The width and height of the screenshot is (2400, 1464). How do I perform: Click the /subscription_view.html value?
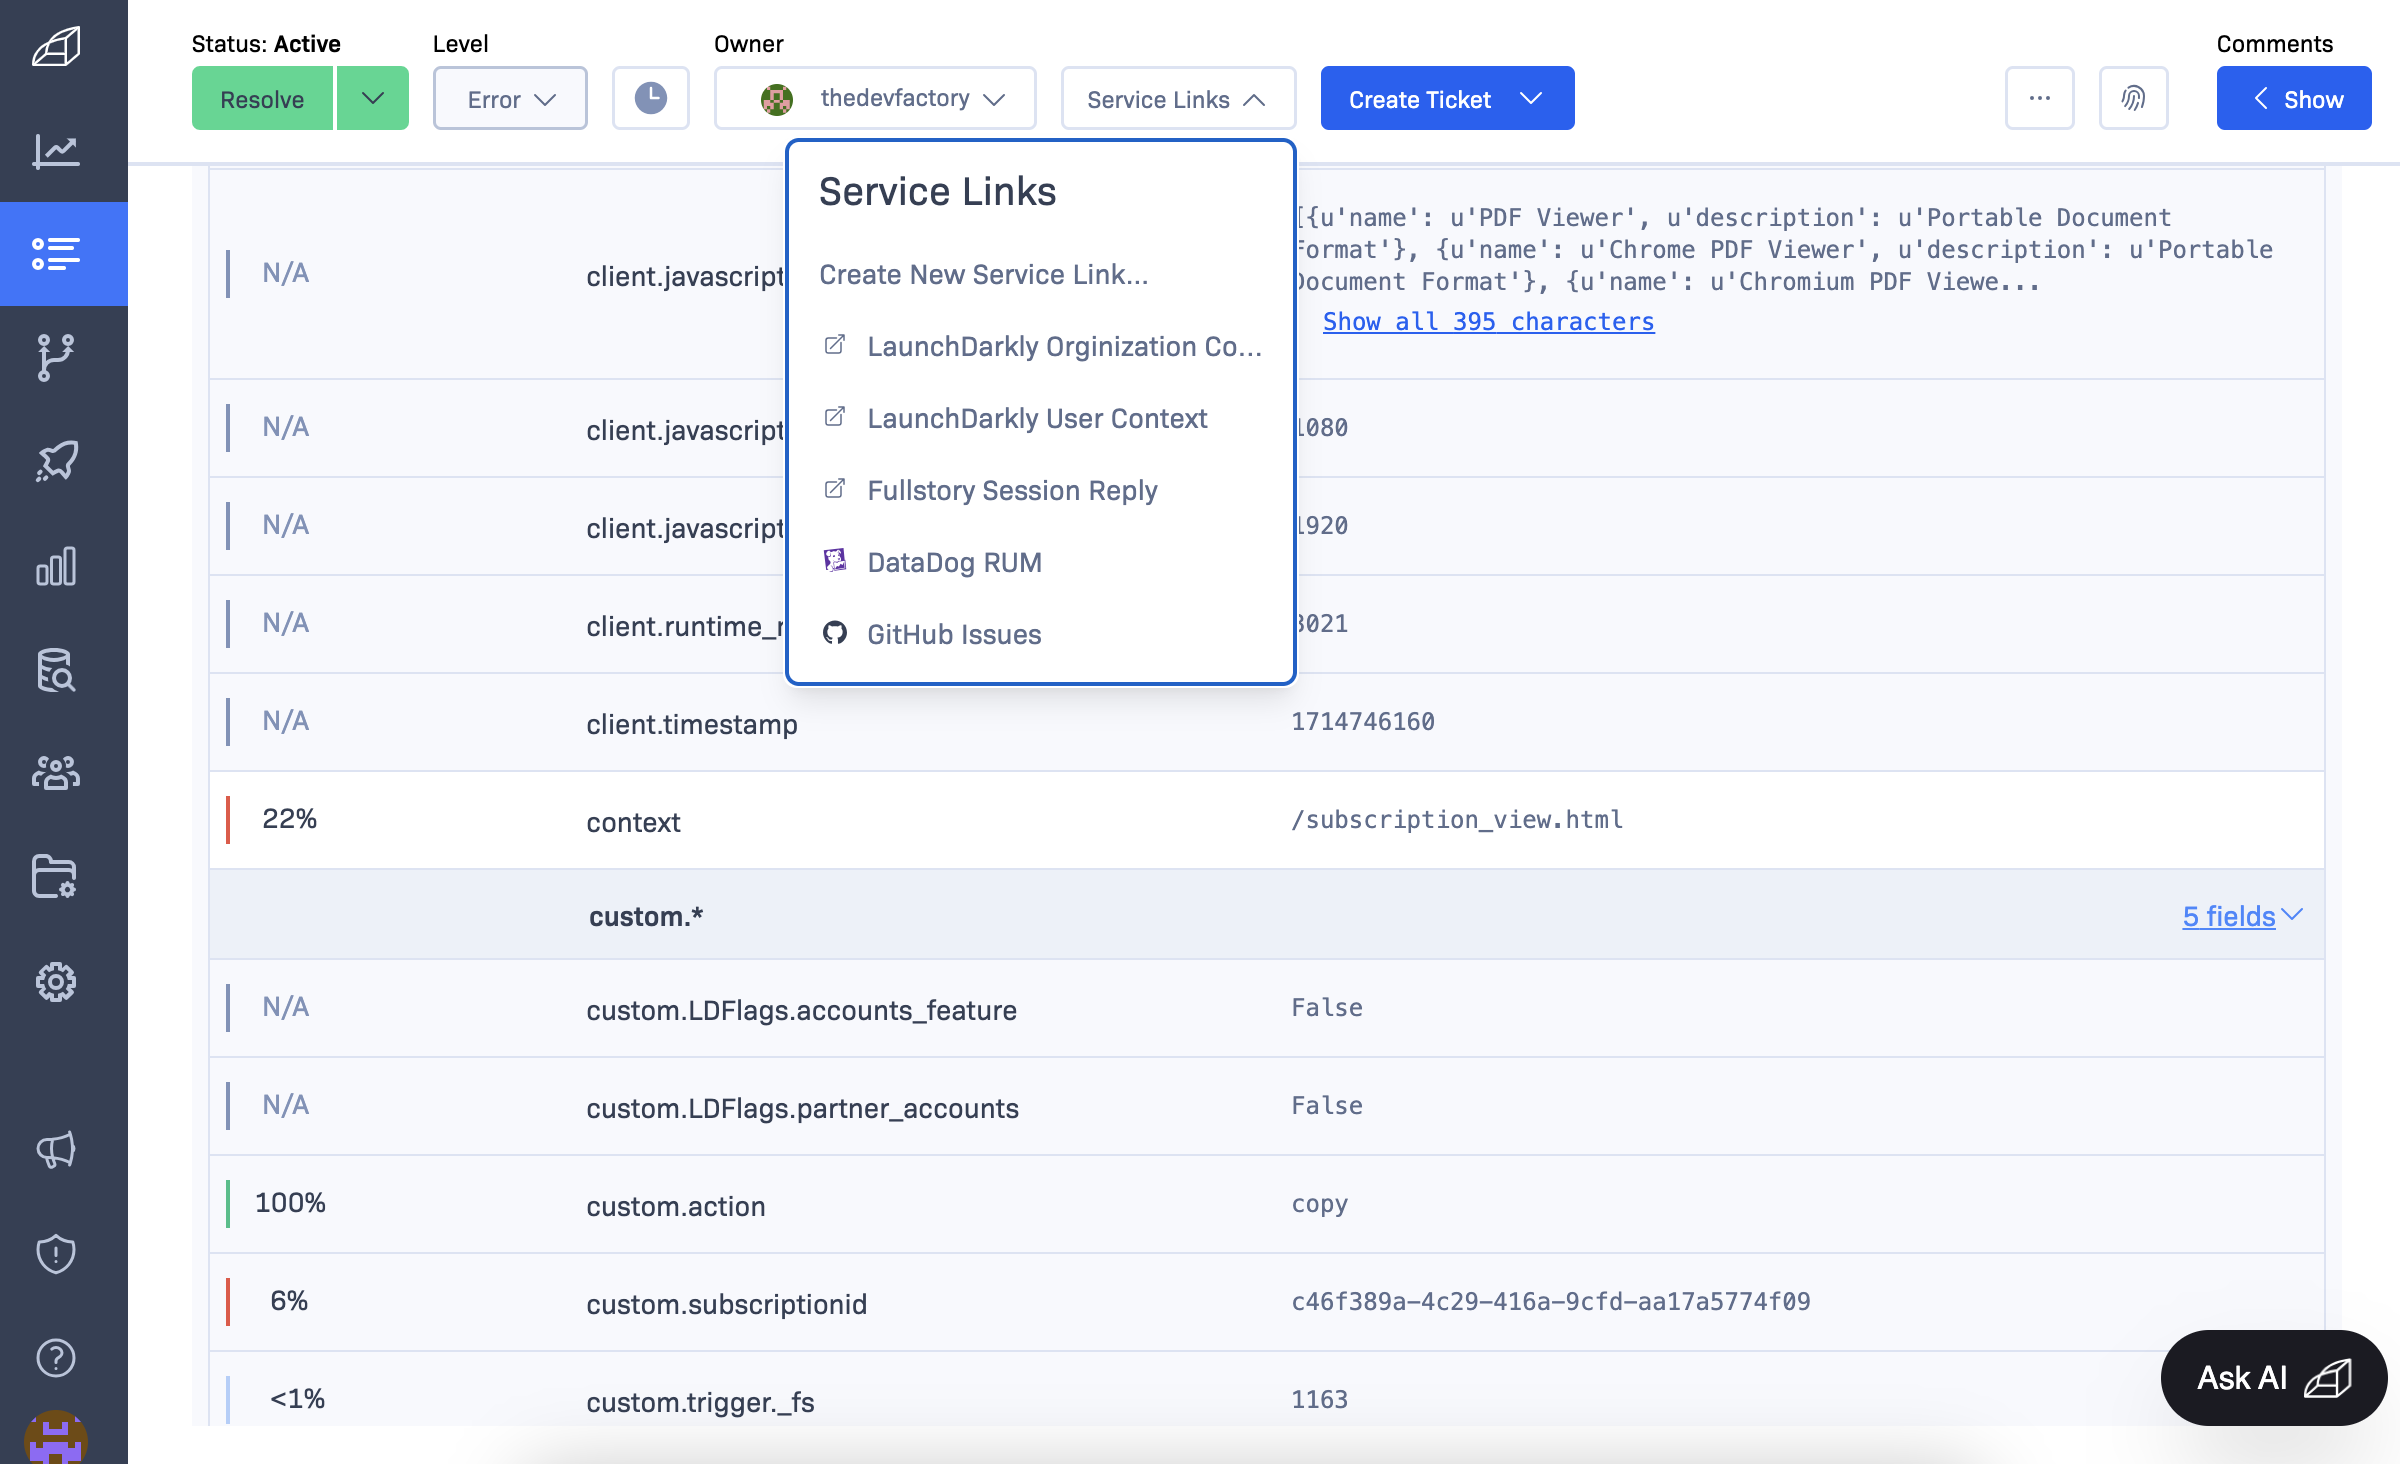click(1456, 819)
